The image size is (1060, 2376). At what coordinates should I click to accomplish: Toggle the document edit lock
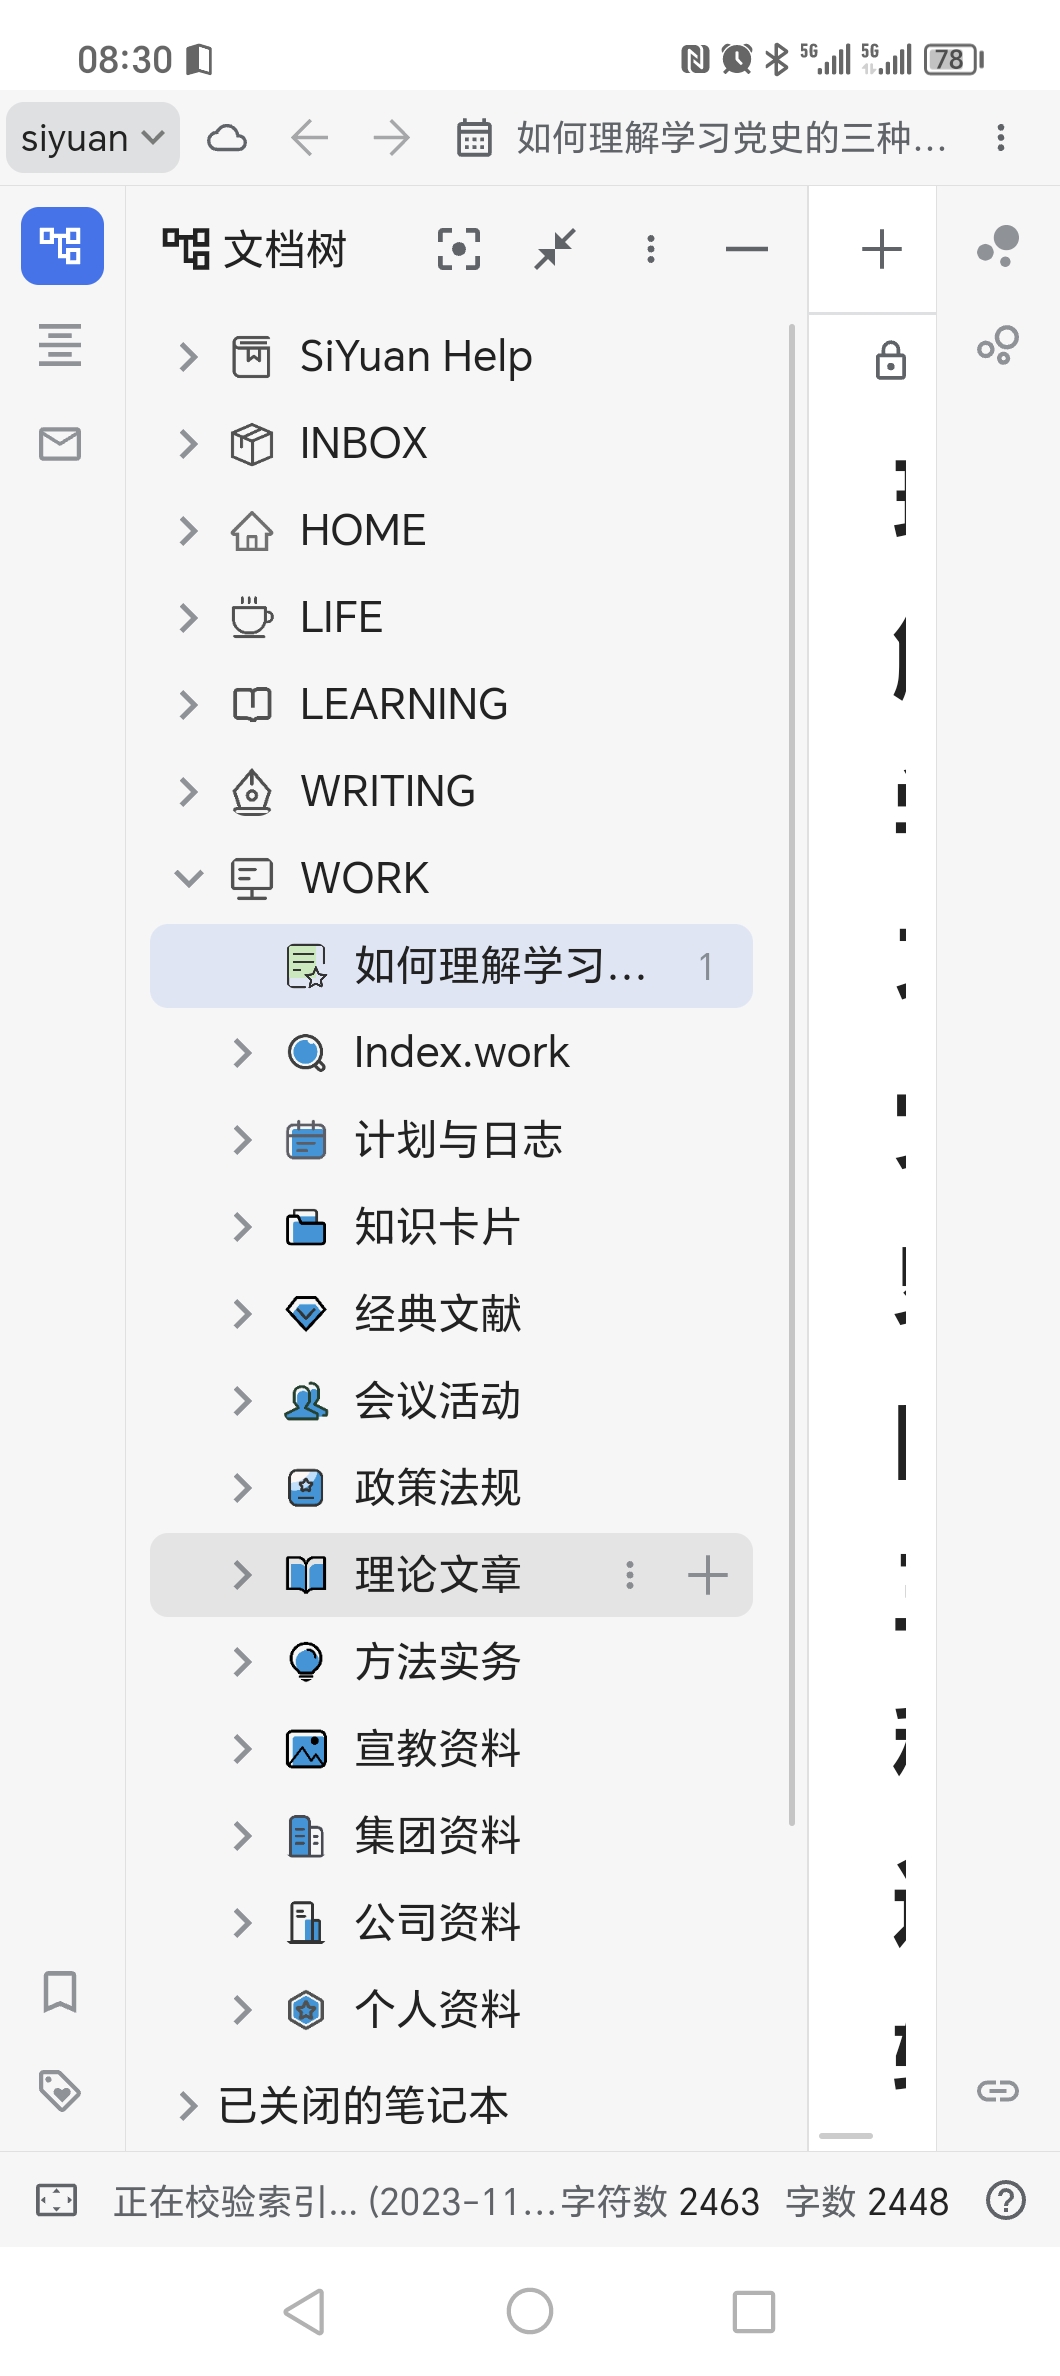click(890, 360)
